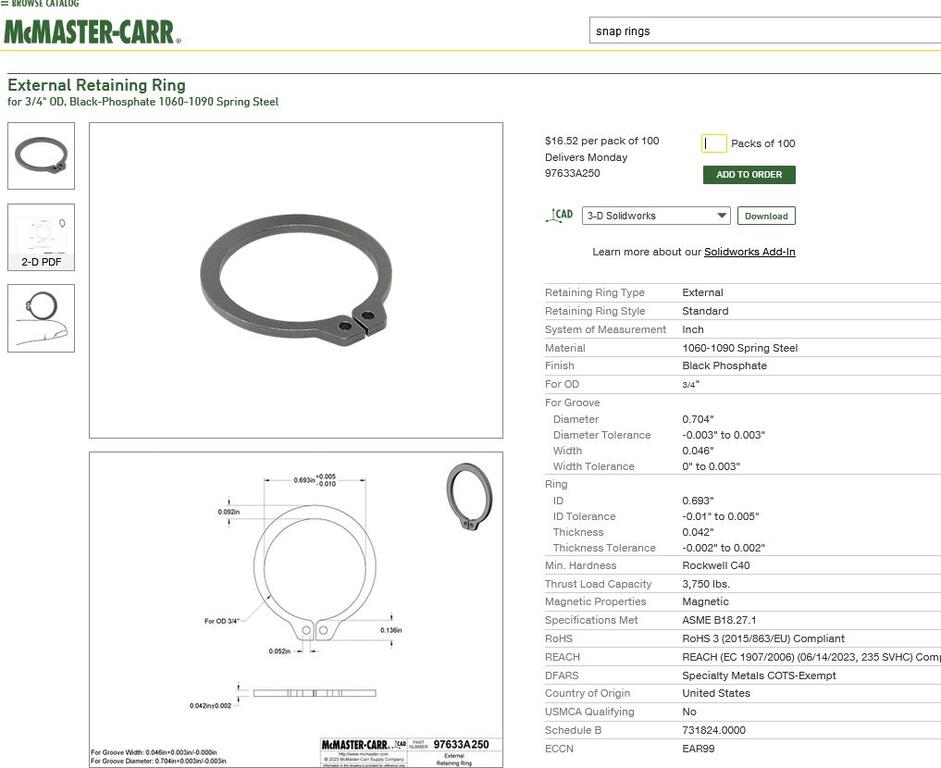The height and width of the screenshot is (768, 941).
Task: Click the part number 97633A250 under delivery info
Action: pos(573,173)
